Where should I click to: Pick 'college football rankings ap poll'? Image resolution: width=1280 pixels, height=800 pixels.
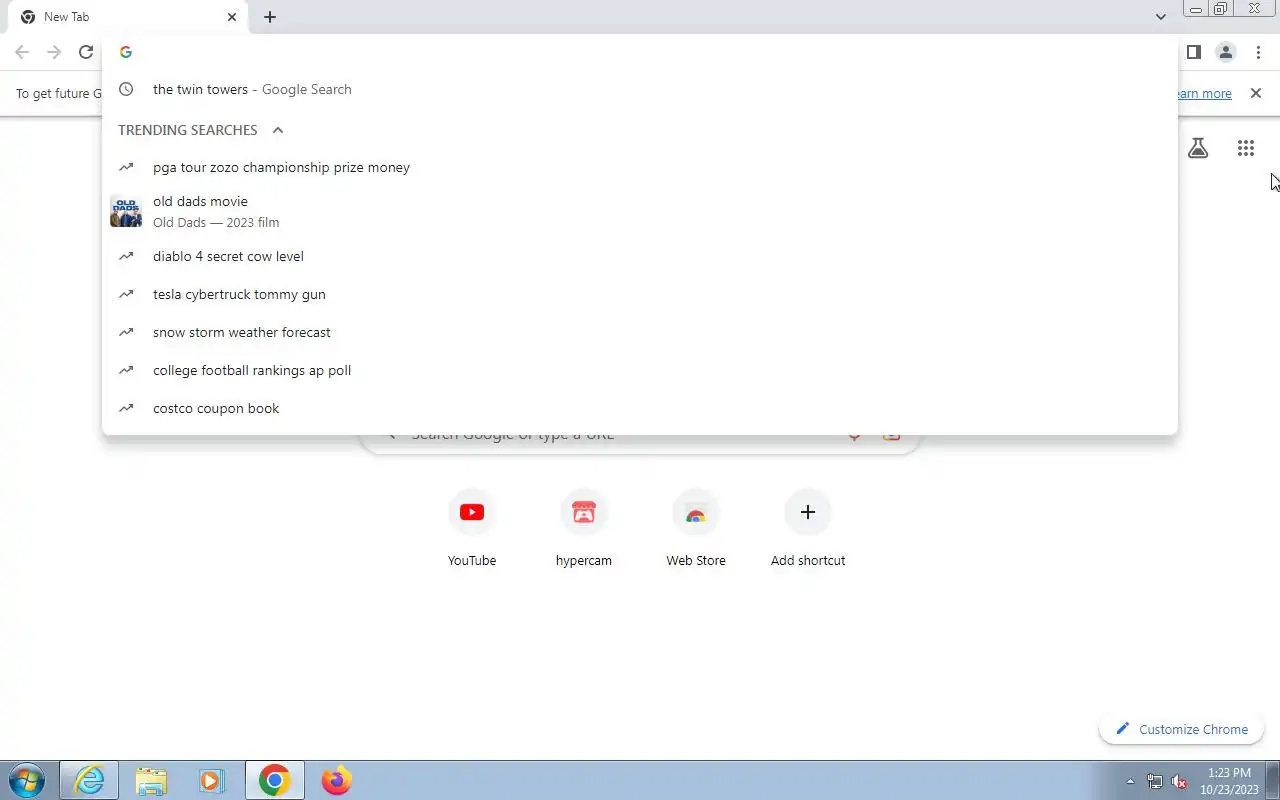(640, 370)
